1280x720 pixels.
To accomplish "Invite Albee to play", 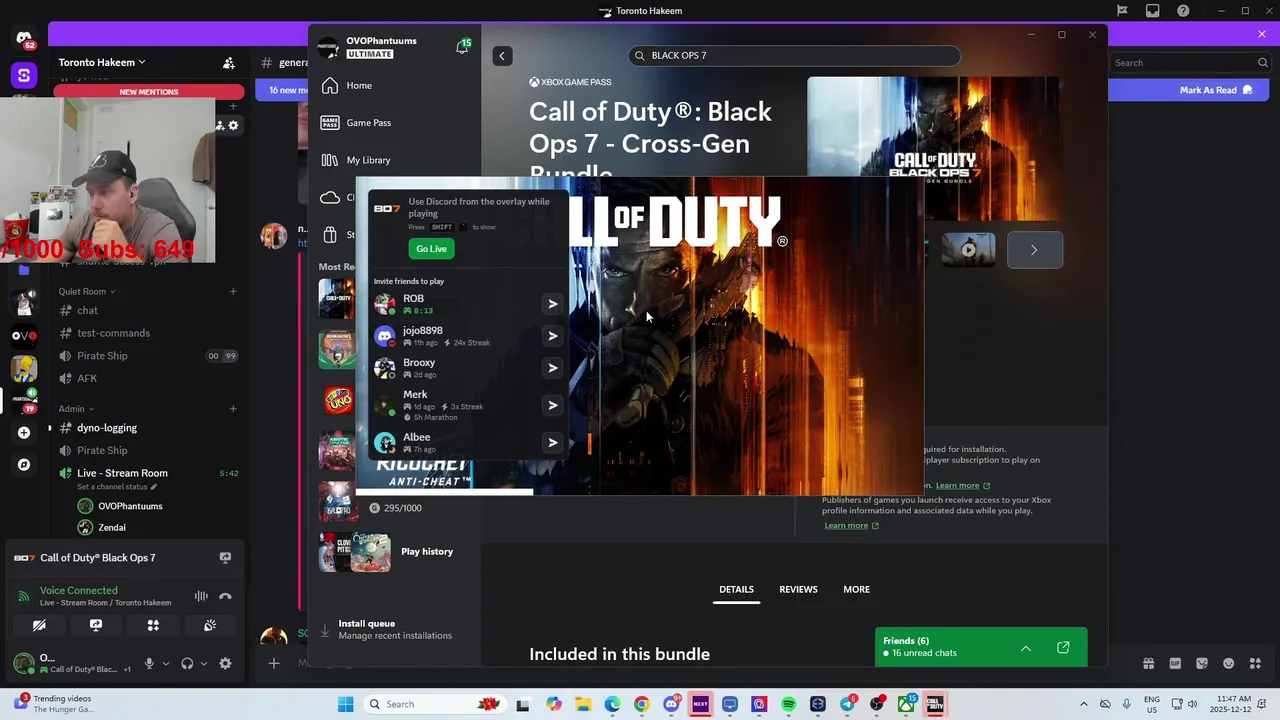I will tap(552, 442).
